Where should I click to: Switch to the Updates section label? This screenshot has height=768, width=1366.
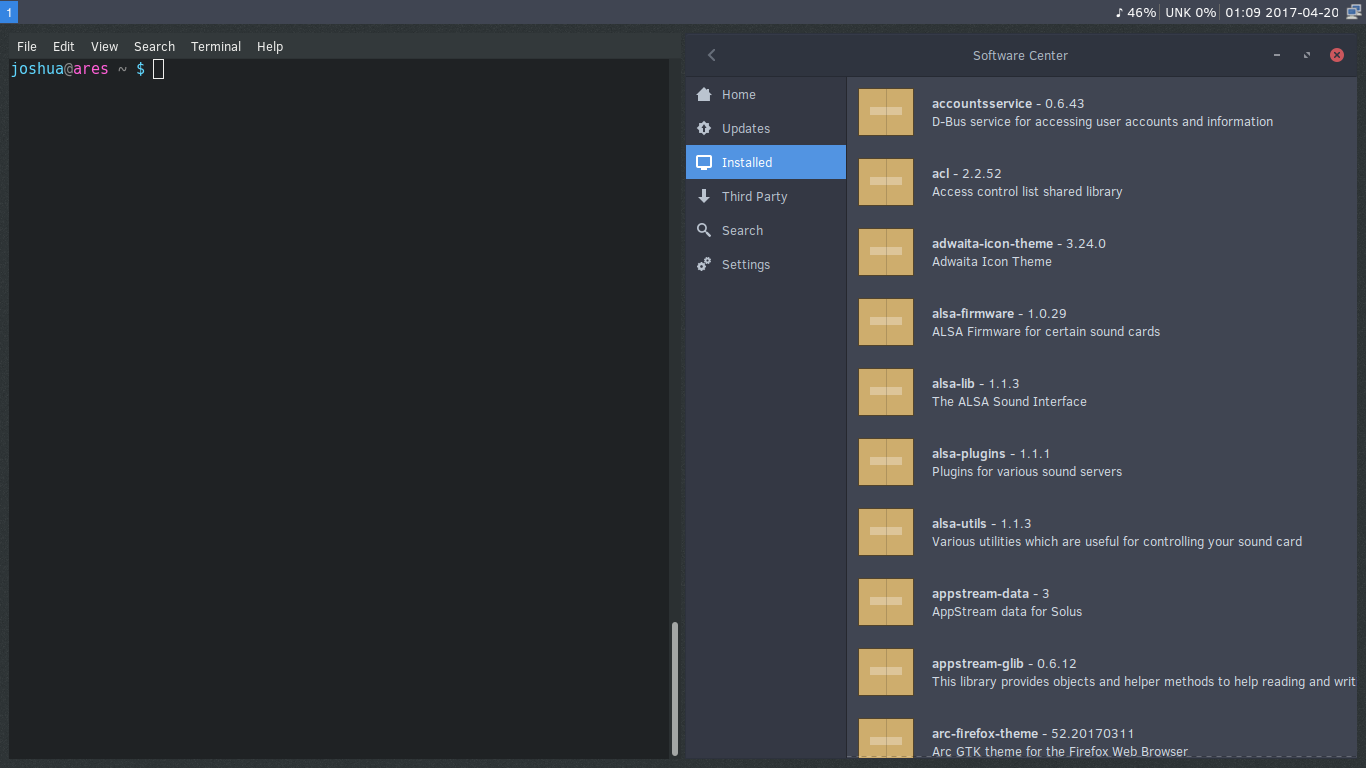coord(746,128)
